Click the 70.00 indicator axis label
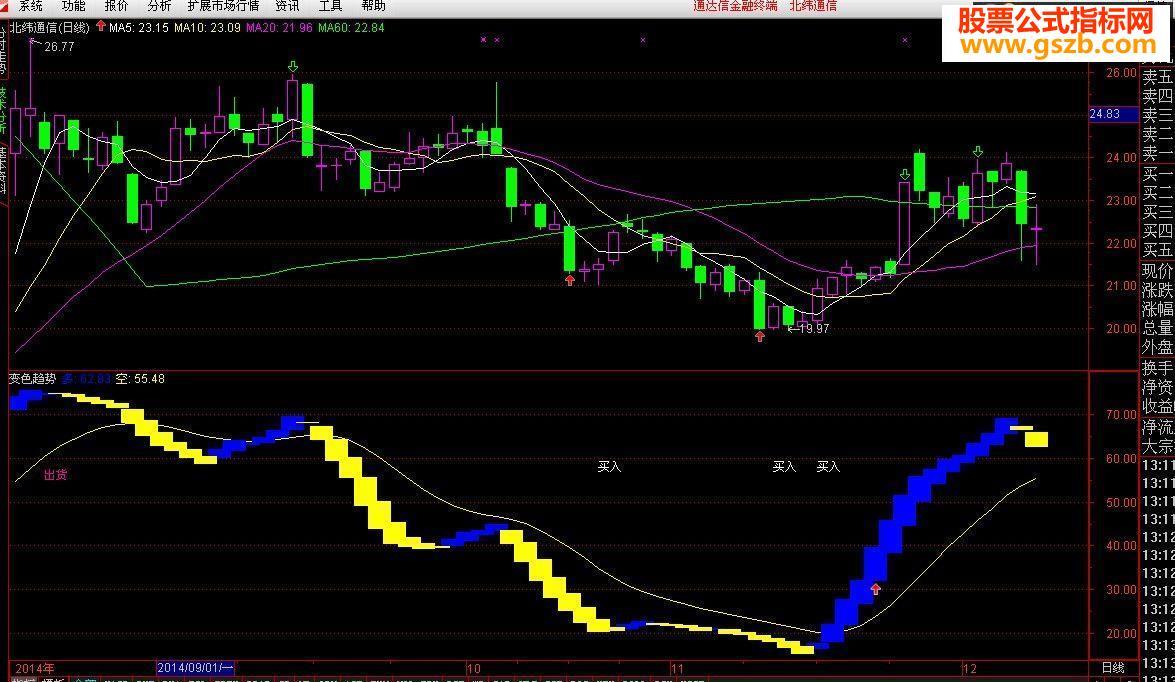1175x682 pixels. pos(1122,414)
